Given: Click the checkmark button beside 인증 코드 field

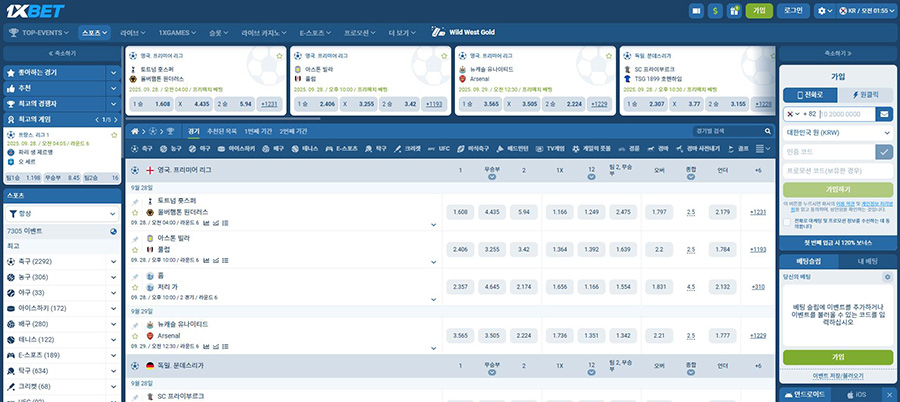Looking at the screenshot, I should click(x=885, y=152).
